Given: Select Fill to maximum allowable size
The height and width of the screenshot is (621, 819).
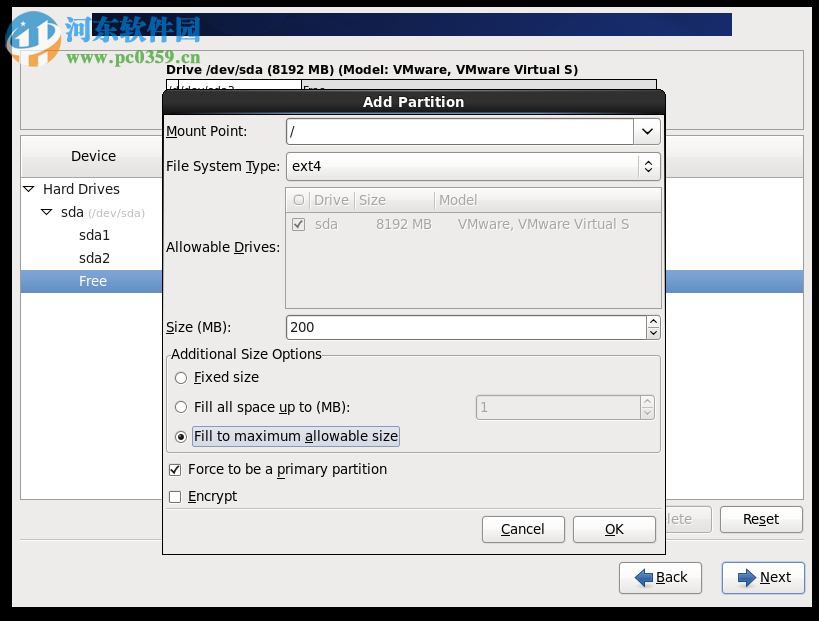Looking at the screenshot, I should click(181, 436).
